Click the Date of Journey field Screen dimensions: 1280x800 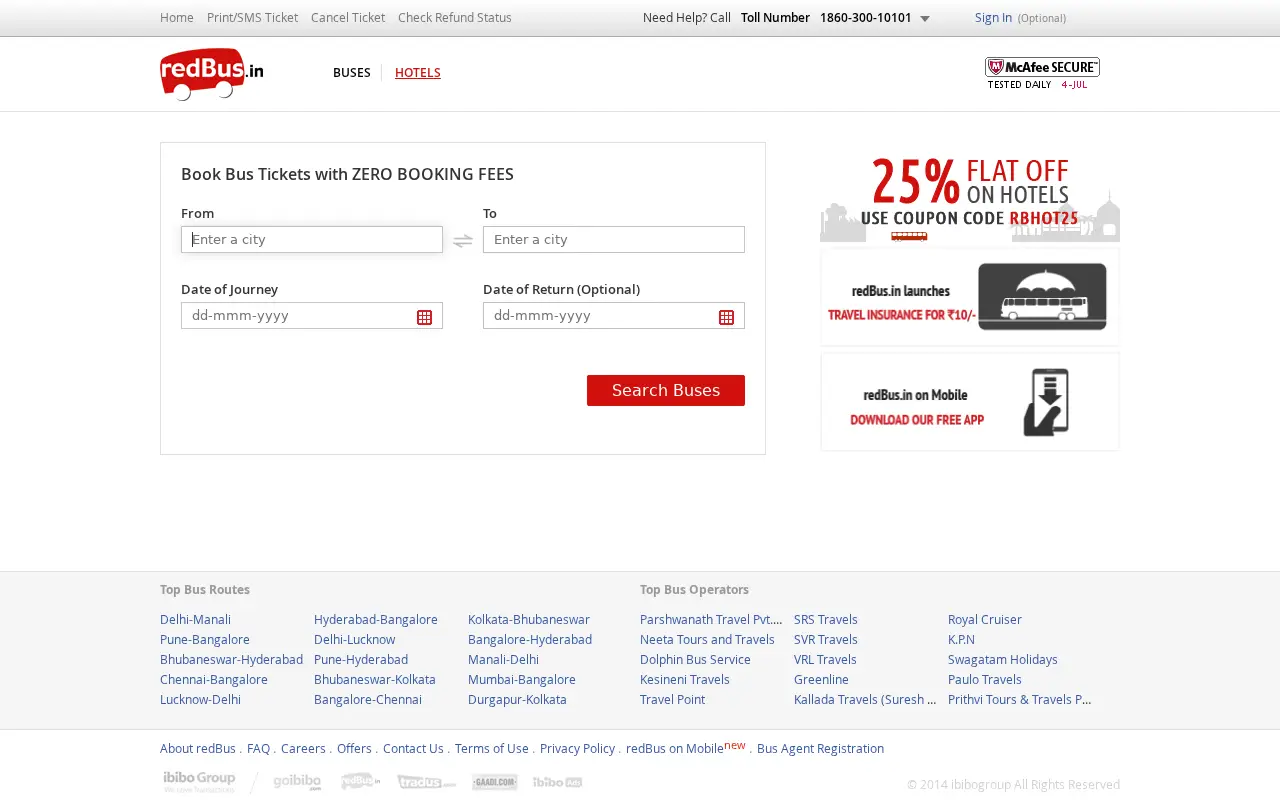tap(312, 315)
